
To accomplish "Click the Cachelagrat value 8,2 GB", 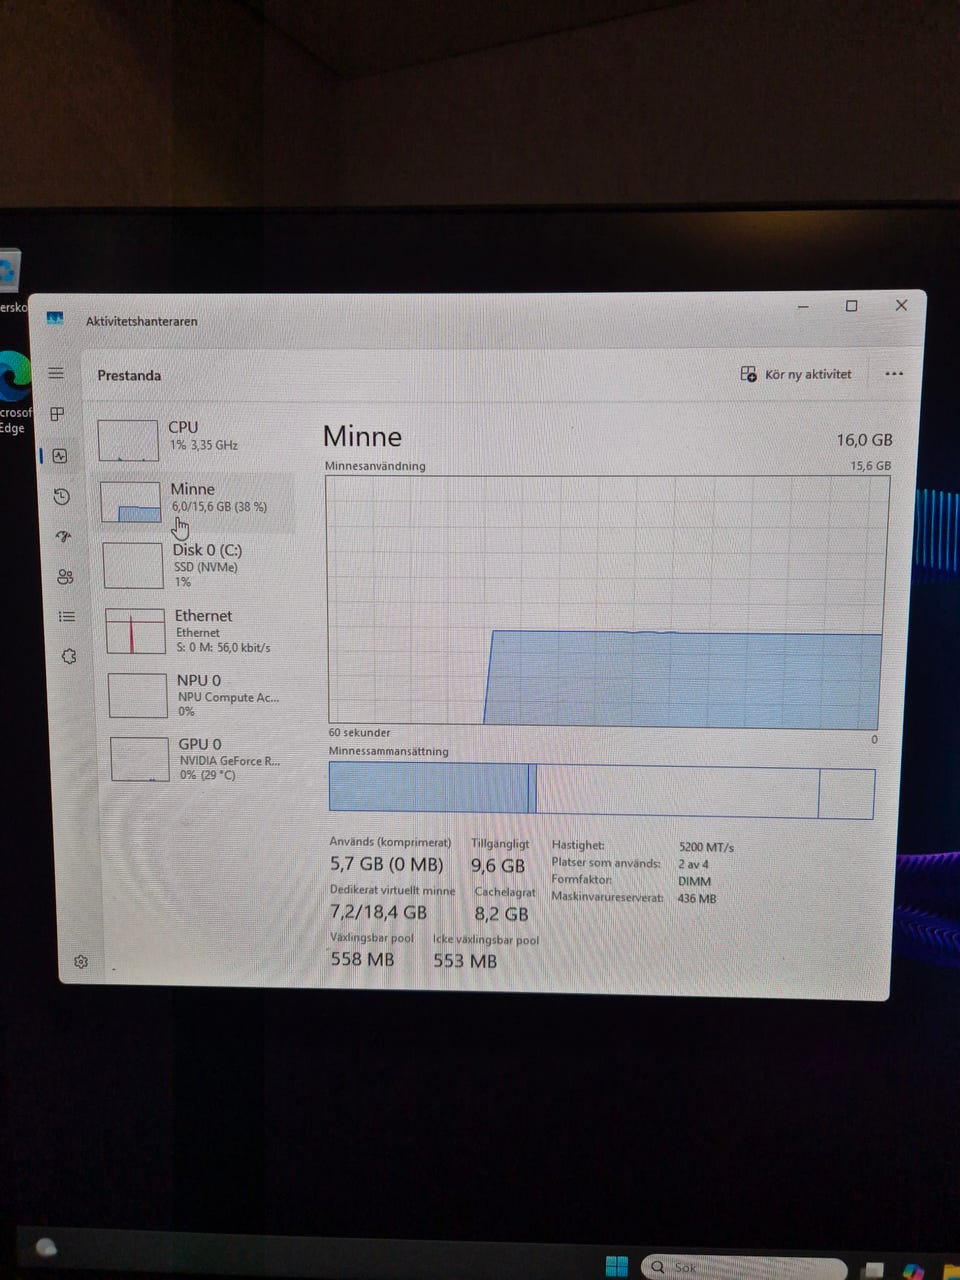I will click(x=501, y=914).
